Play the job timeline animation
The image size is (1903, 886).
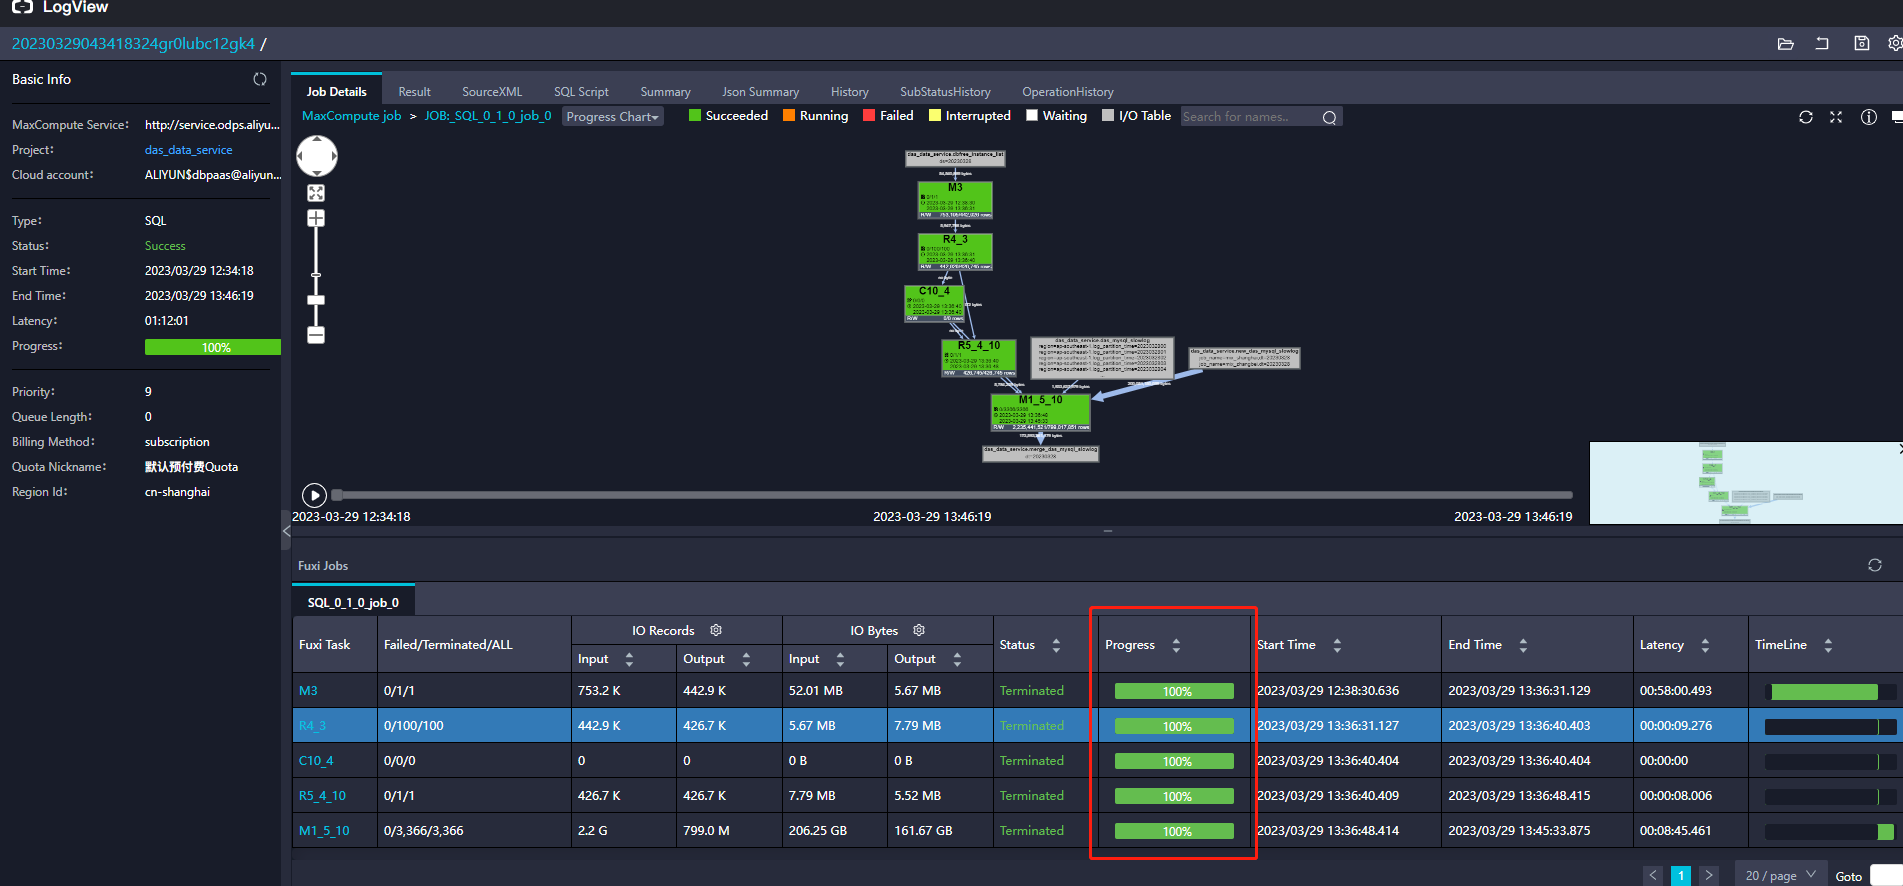tap(314, 495)
